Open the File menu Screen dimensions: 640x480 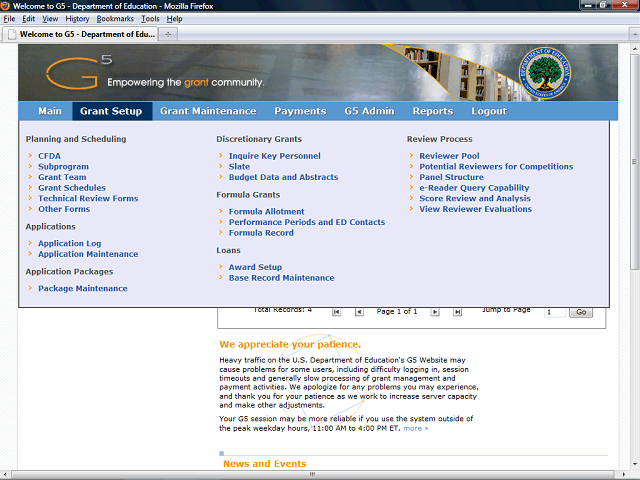point(9,19)
